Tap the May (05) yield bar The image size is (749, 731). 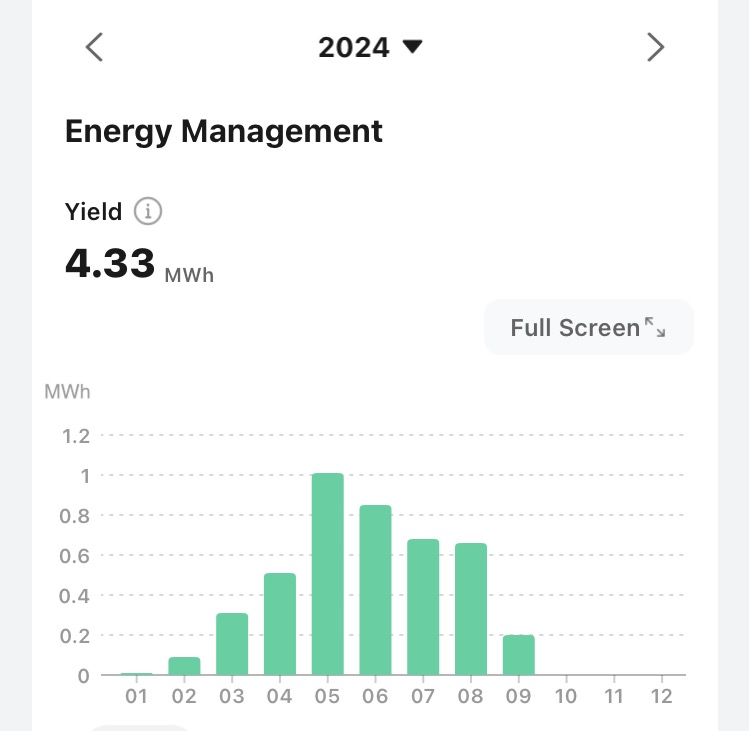pyautogui.click(x=327, y=574)
